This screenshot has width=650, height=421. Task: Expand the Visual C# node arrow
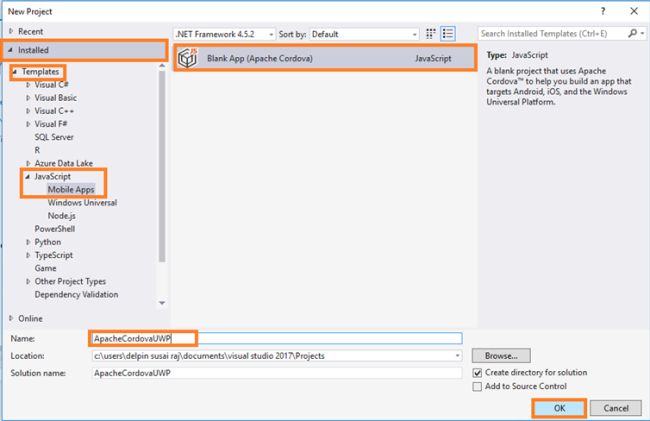pyautogui.click(x=28, y=85)
